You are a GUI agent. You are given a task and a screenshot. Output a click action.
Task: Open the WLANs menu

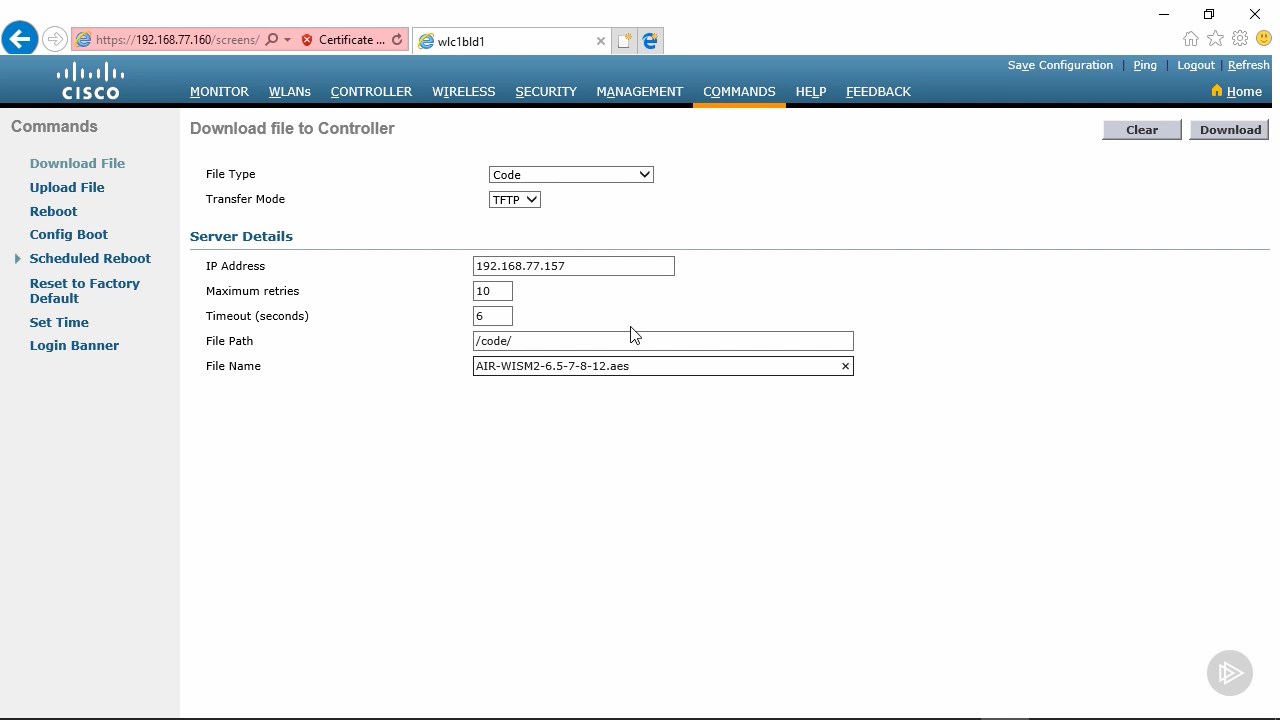coord(290,91)
